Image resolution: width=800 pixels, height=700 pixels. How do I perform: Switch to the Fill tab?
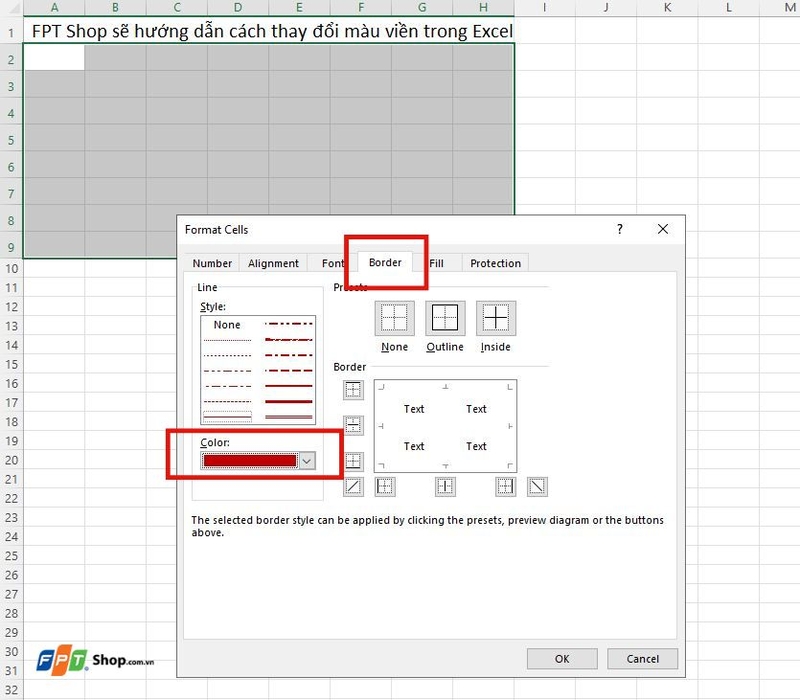point(437,263)
